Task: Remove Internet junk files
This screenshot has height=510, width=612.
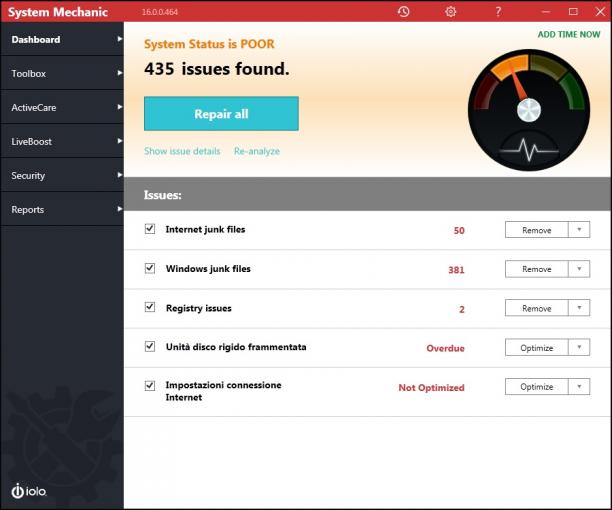Action: (537, 230)
